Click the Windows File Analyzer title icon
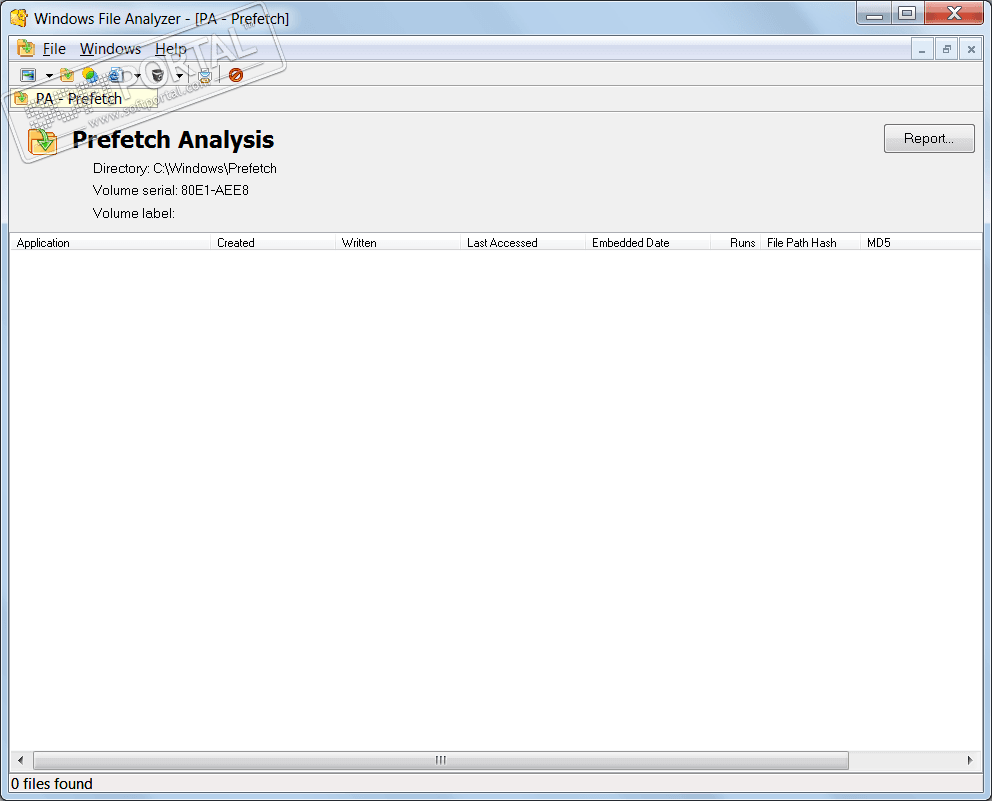 pos(19,18)
